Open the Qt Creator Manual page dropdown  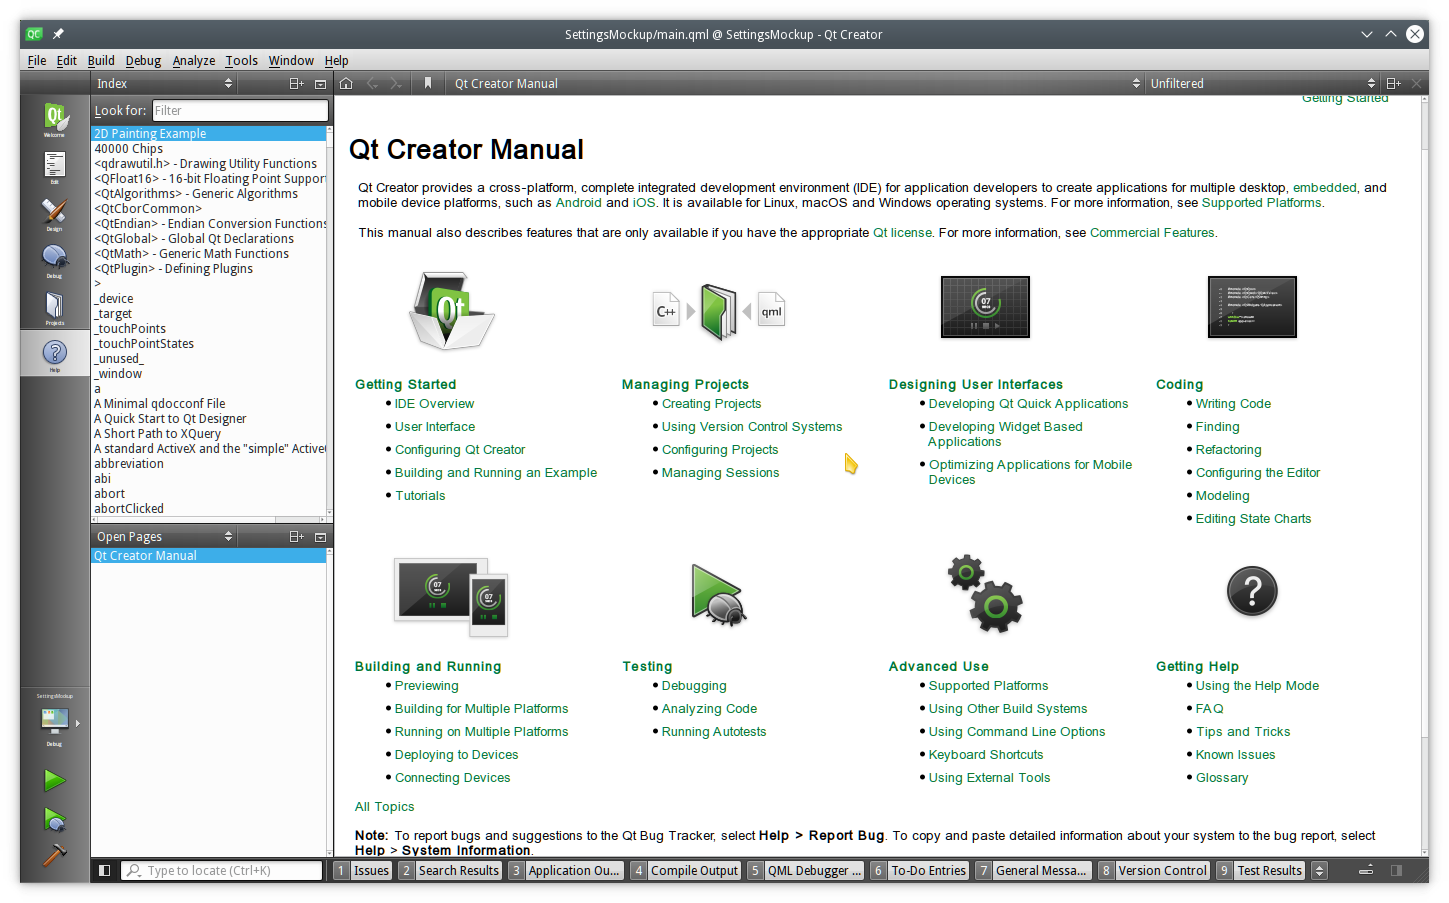click(796, 84)
